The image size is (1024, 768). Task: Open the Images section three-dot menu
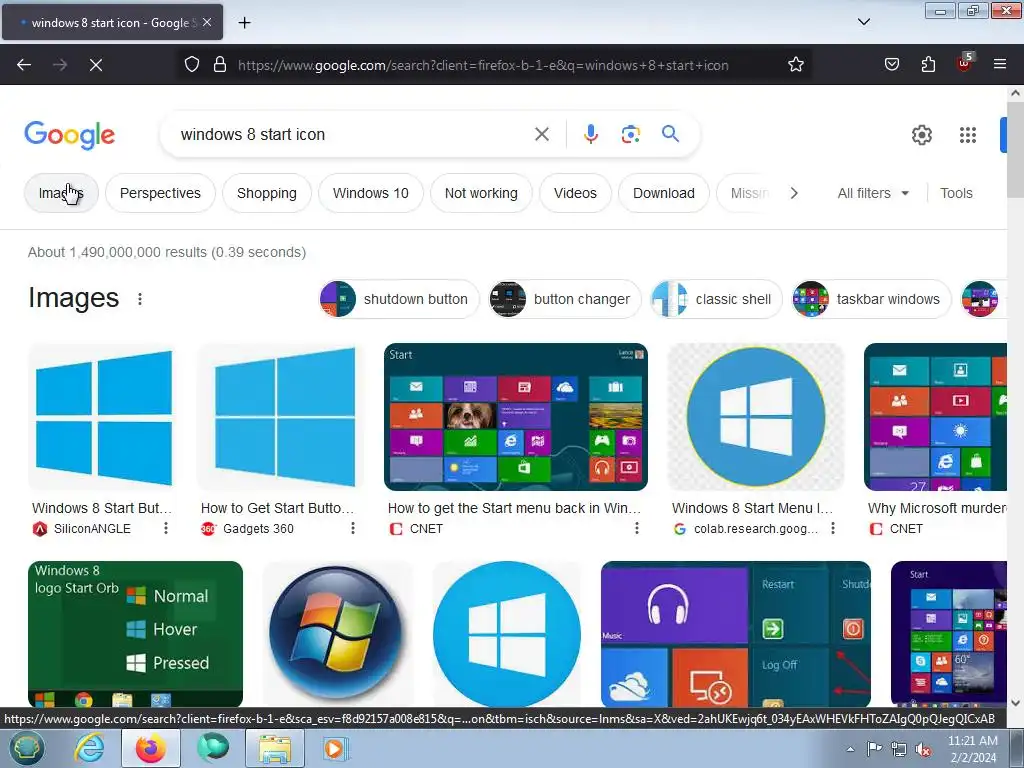tap(140, 299)
